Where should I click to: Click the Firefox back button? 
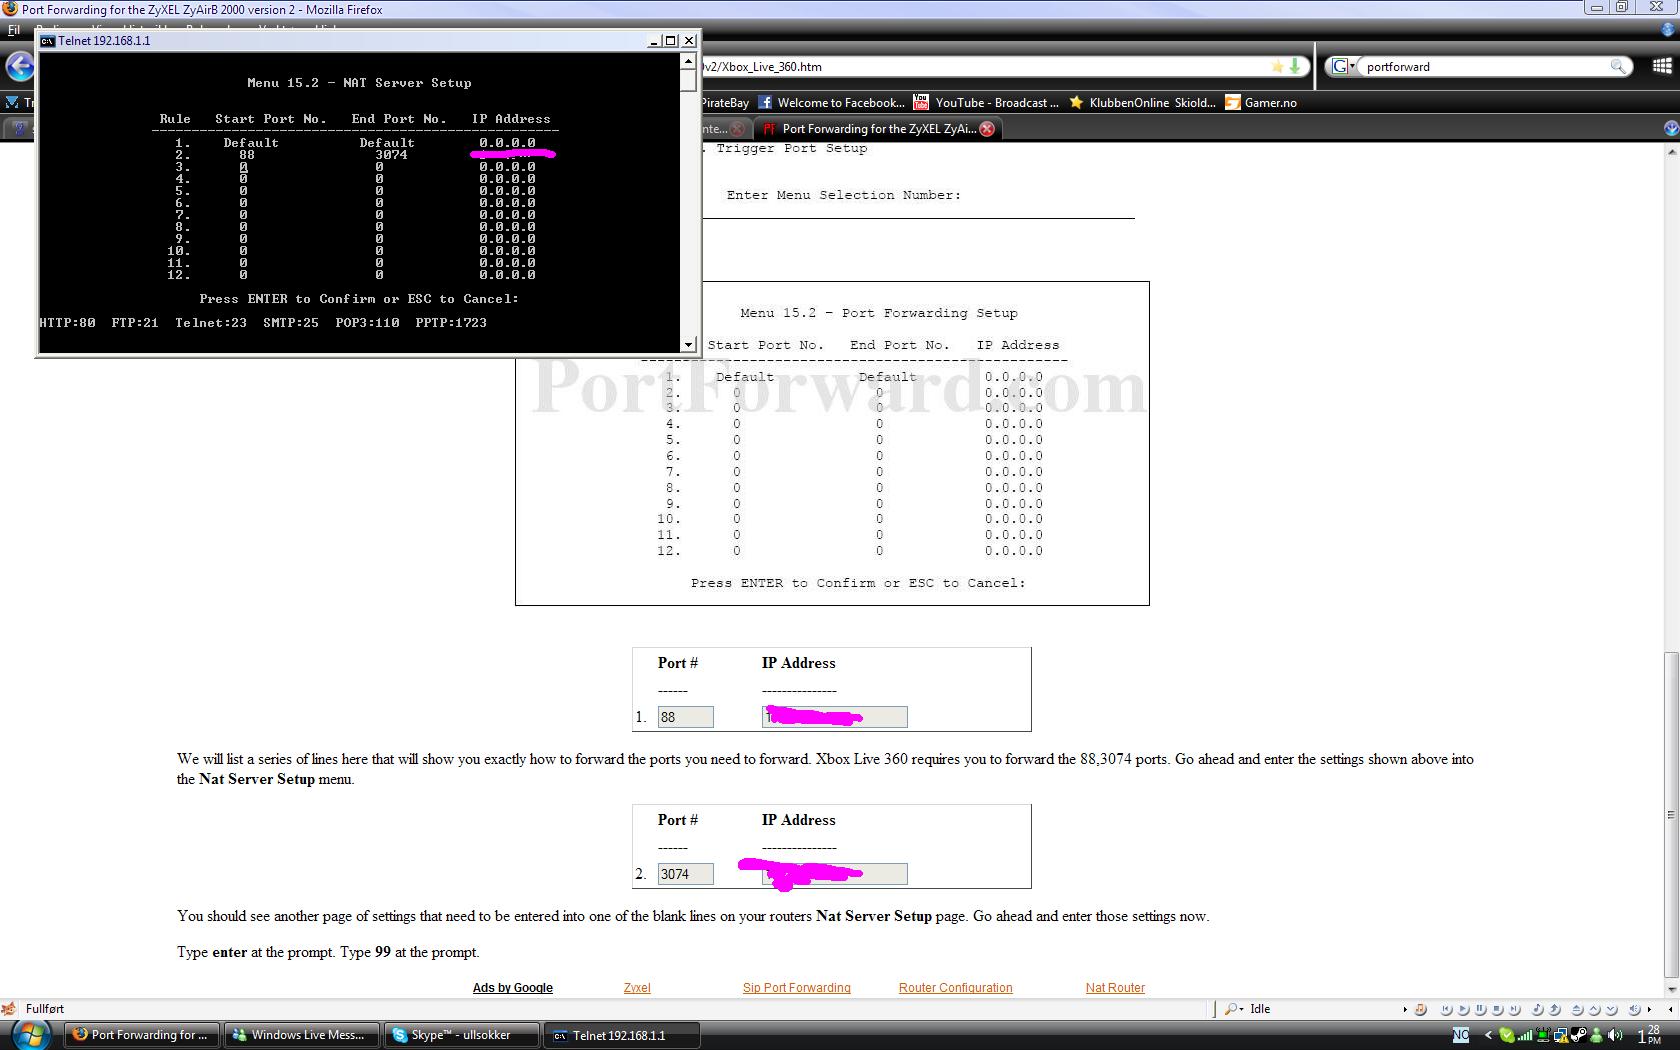point(19,67)
